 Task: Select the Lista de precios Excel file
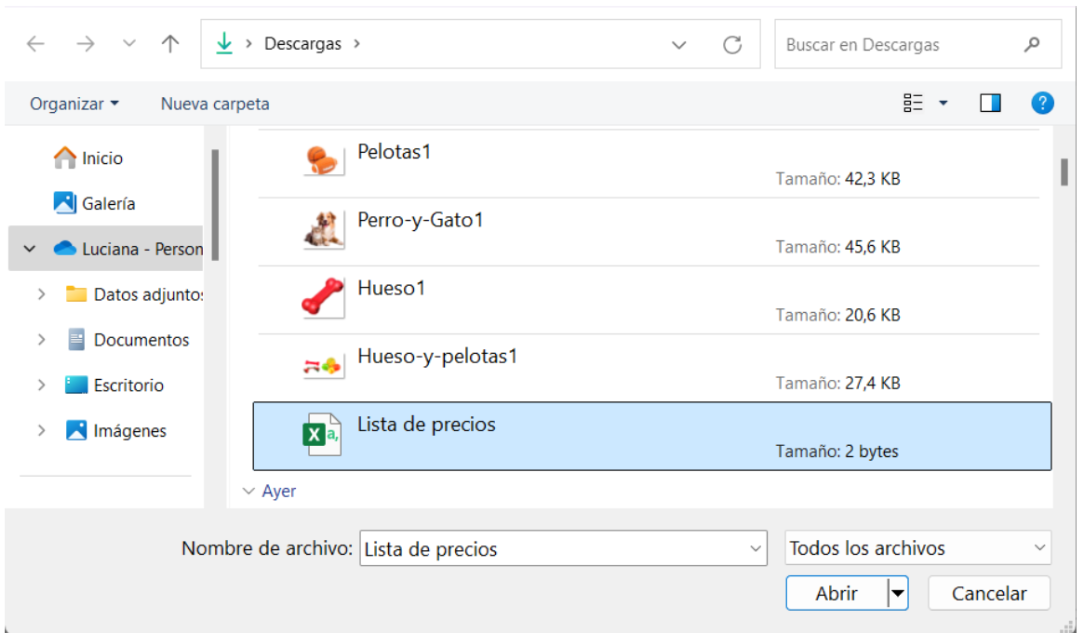[652, 437]
